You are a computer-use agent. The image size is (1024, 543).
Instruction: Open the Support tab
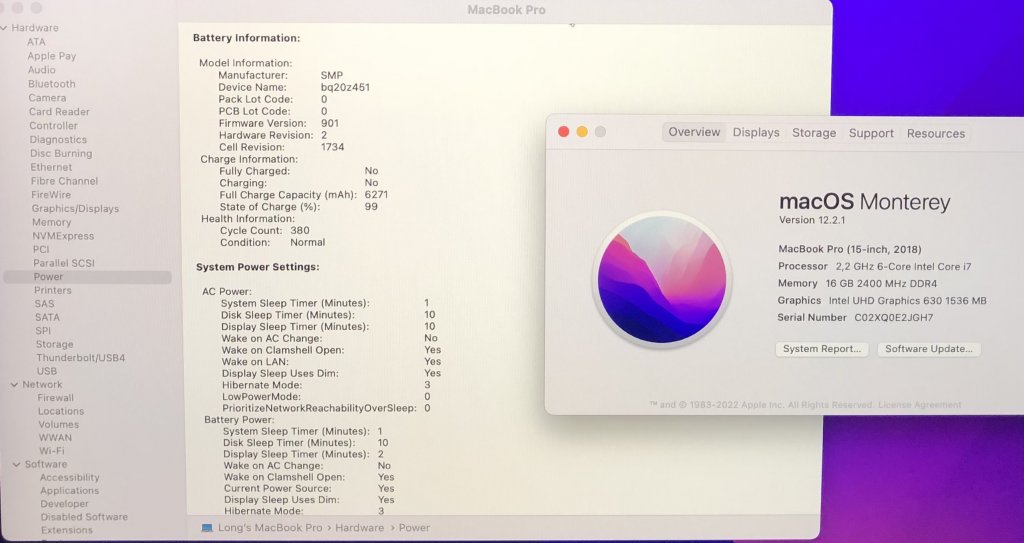click(x=871, y=133)
